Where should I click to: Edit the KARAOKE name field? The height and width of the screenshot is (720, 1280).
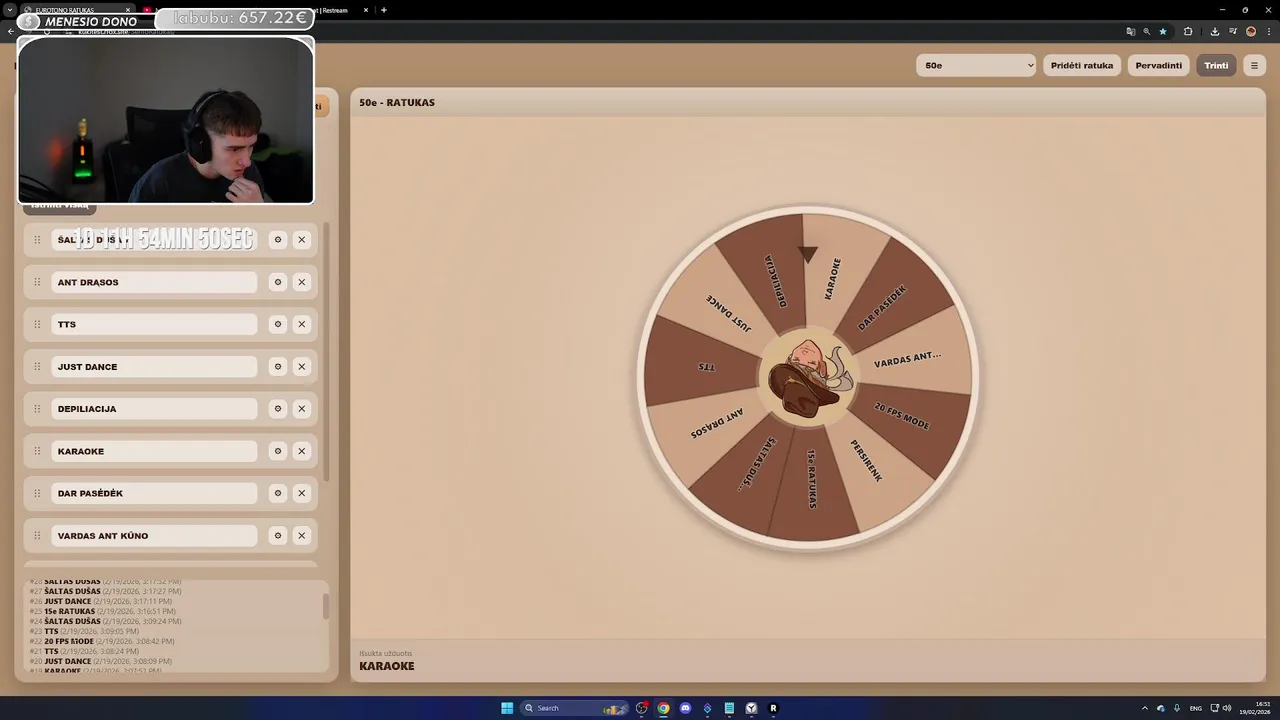154,451
